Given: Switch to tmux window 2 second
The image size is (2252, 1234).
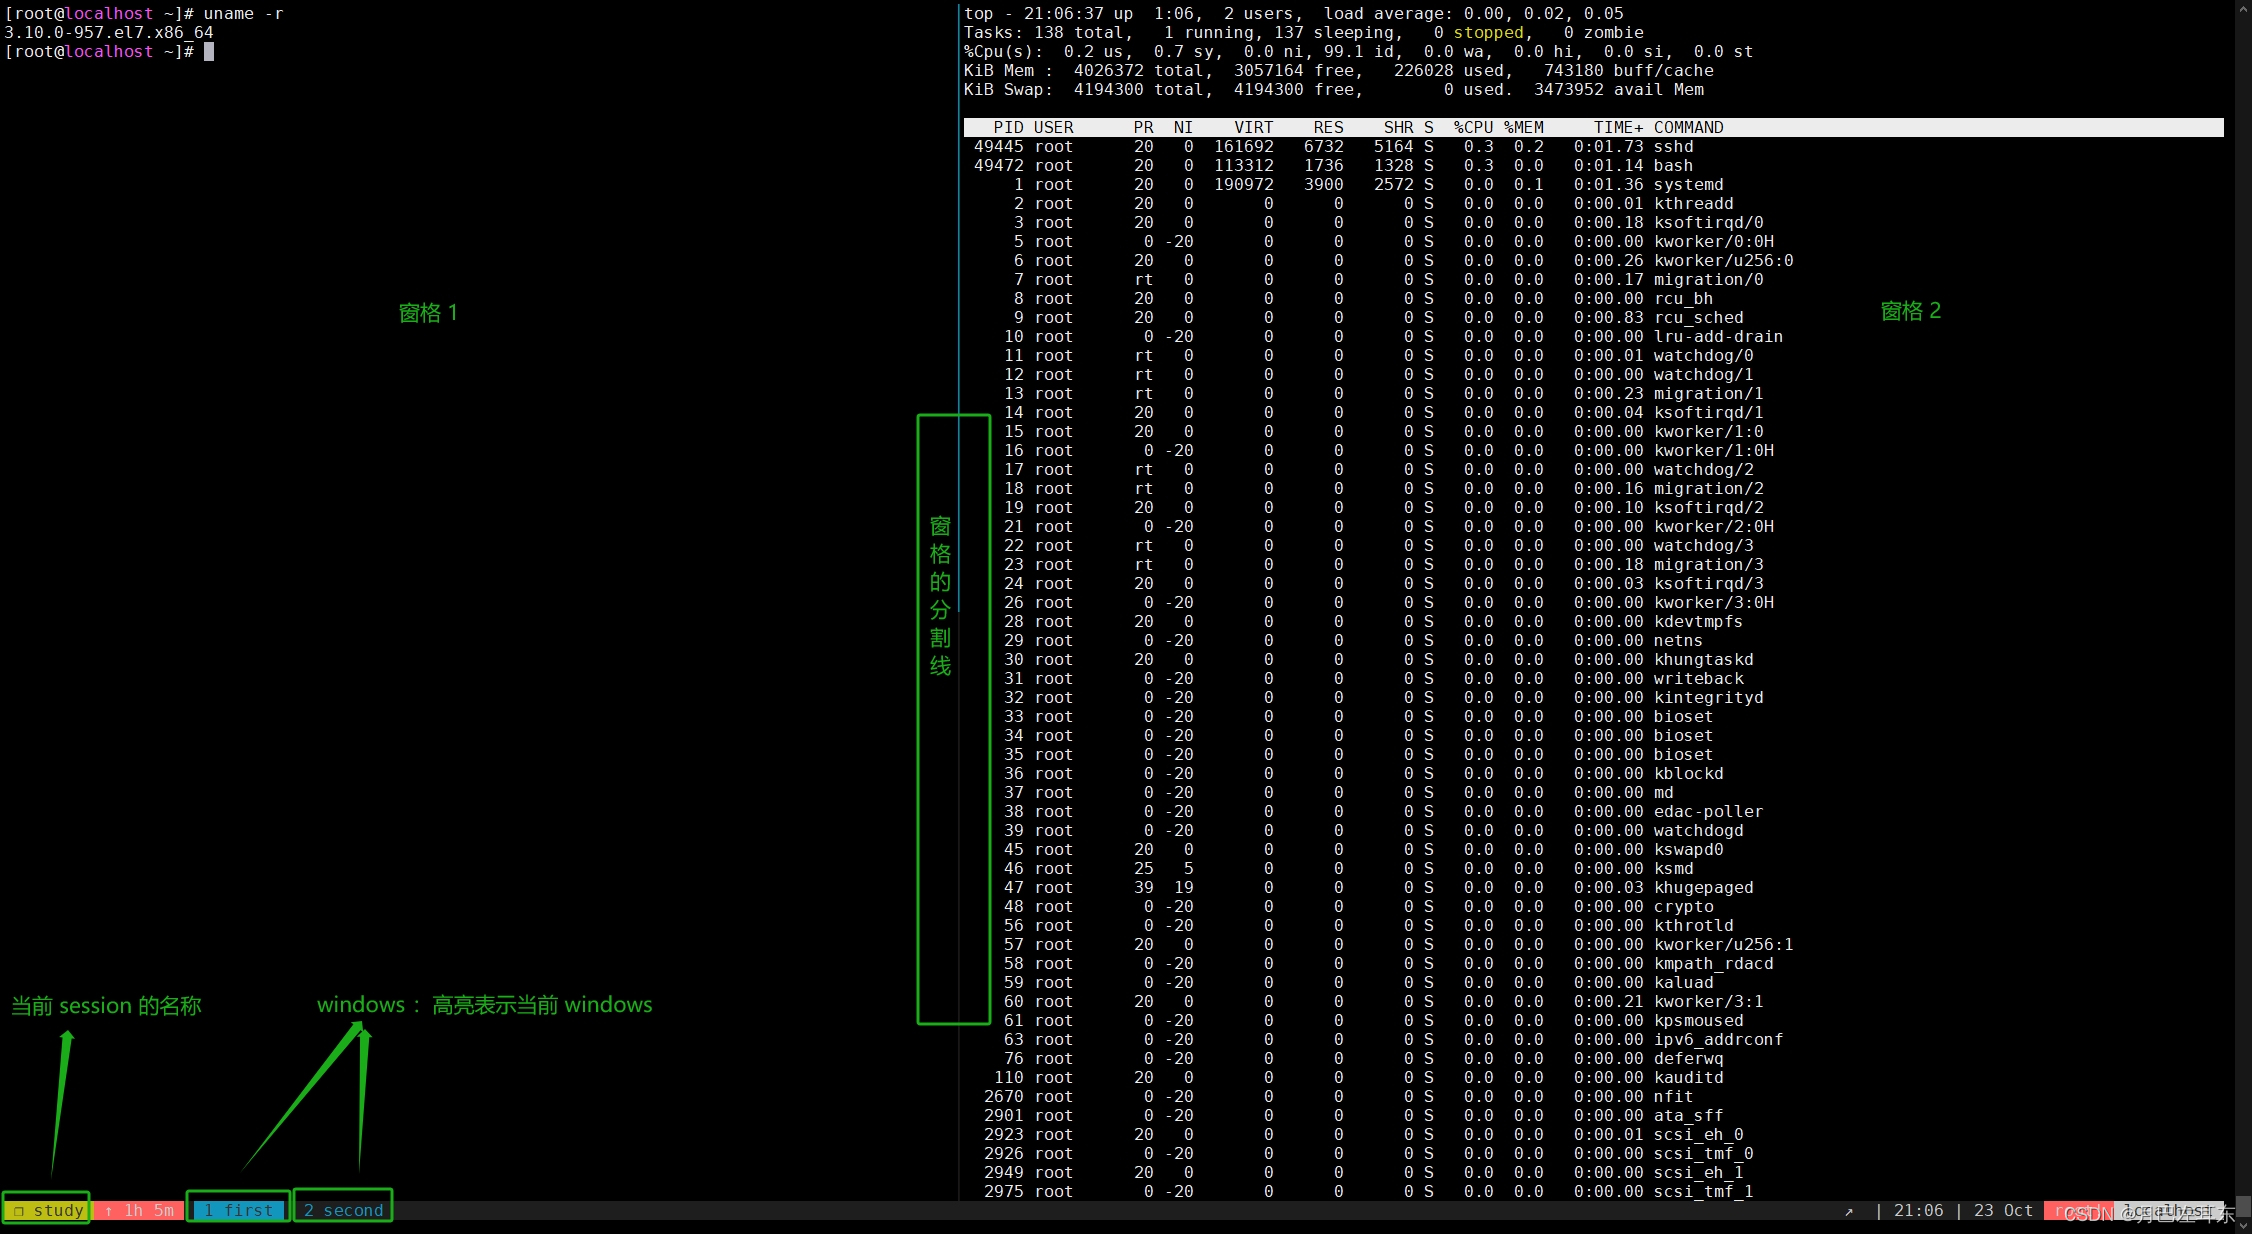Looking at the screenshot, I should [x=343, y=1210].
